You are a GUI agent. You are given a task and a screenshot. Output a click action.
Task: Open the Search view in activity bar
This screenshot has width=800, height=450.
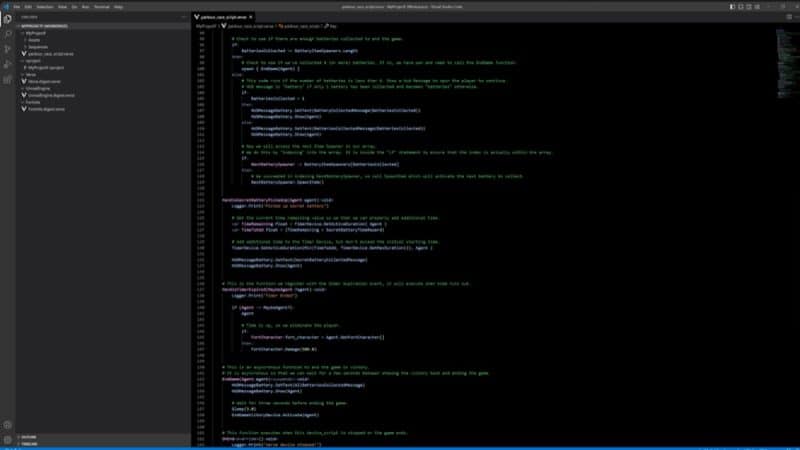(7, 34)
